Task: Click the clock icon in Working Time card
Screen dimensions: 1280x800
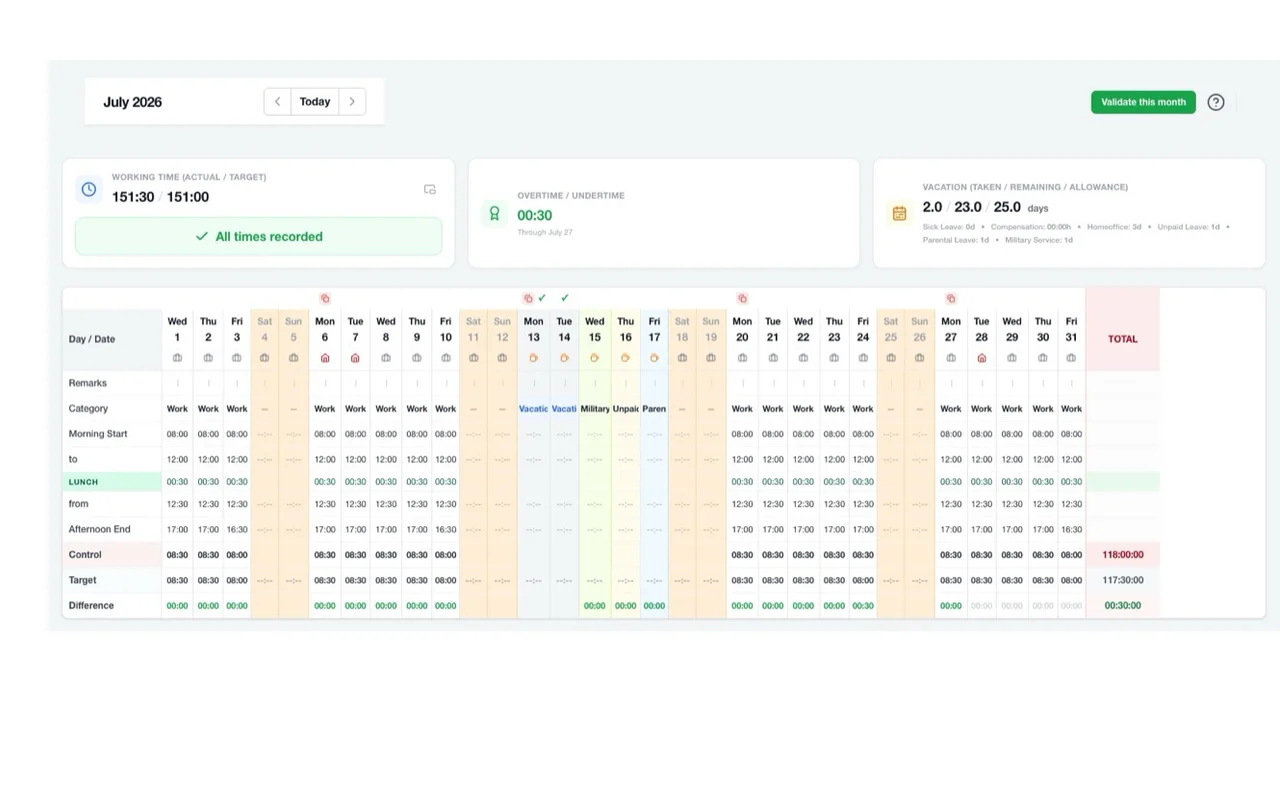Action: [89, 189]
